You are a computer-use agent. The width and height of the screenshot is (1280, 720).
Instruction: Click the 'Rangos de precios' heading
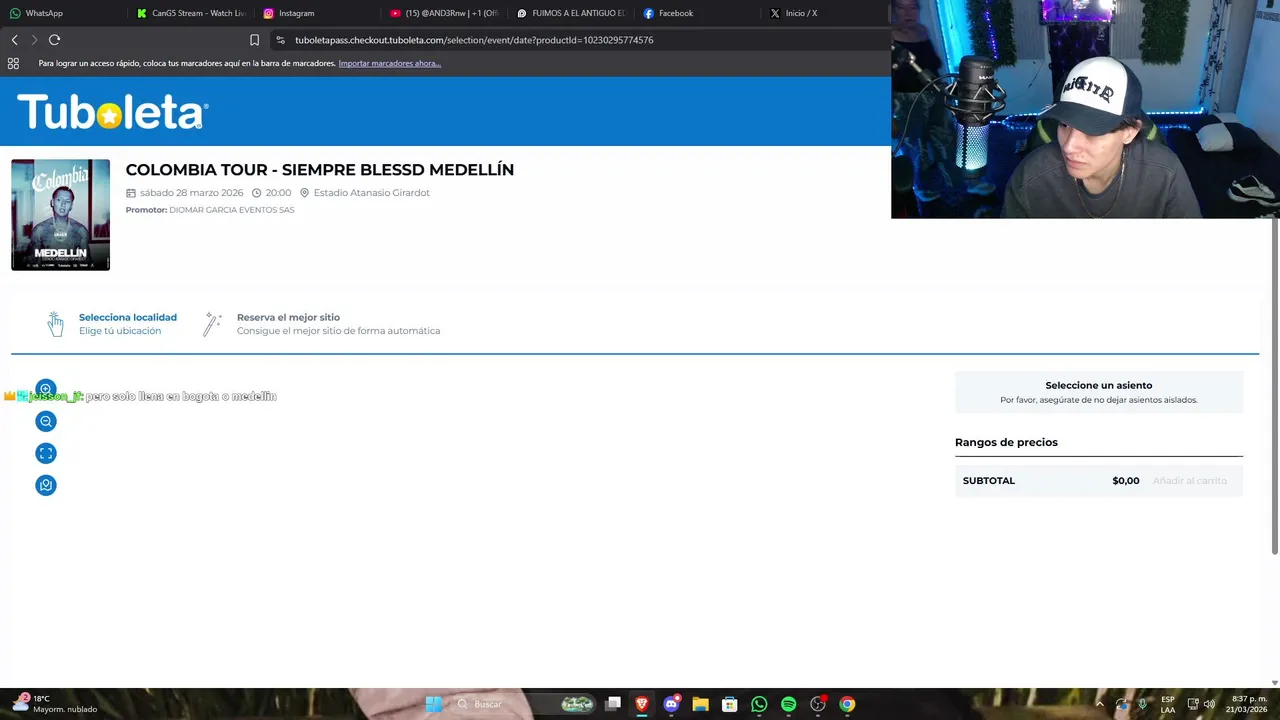click(x=1006, y=442)
